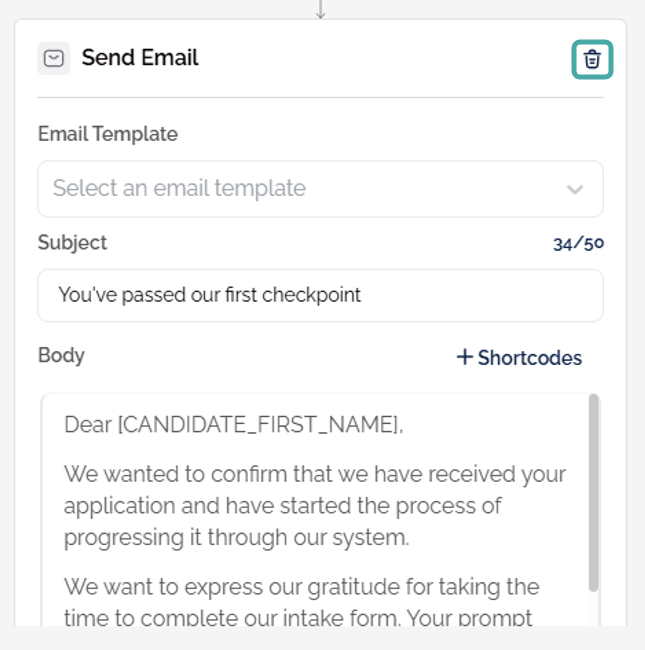The height and width of the screenshot is (650, 645).
Task: Place cursor after 'checkpoint' in the subject
Action: click(363, 295)
